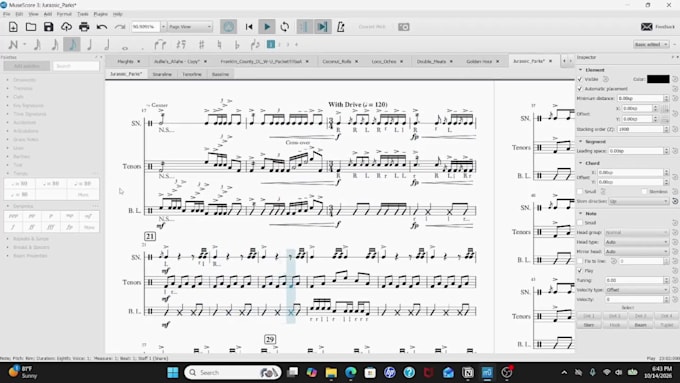Click the Add palettes button
Image resolution: width=680 pixels, height=383 pixels.
27,66
